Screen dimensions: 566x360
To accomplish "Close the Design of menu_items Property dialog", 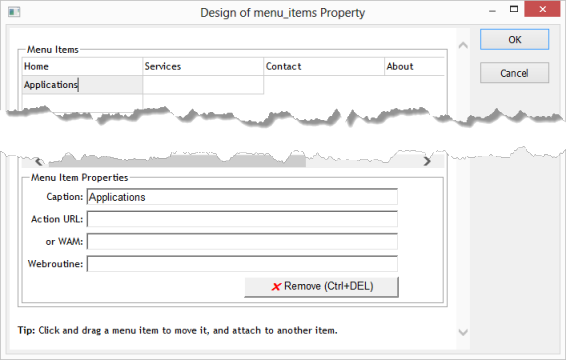I will [542, 9].
